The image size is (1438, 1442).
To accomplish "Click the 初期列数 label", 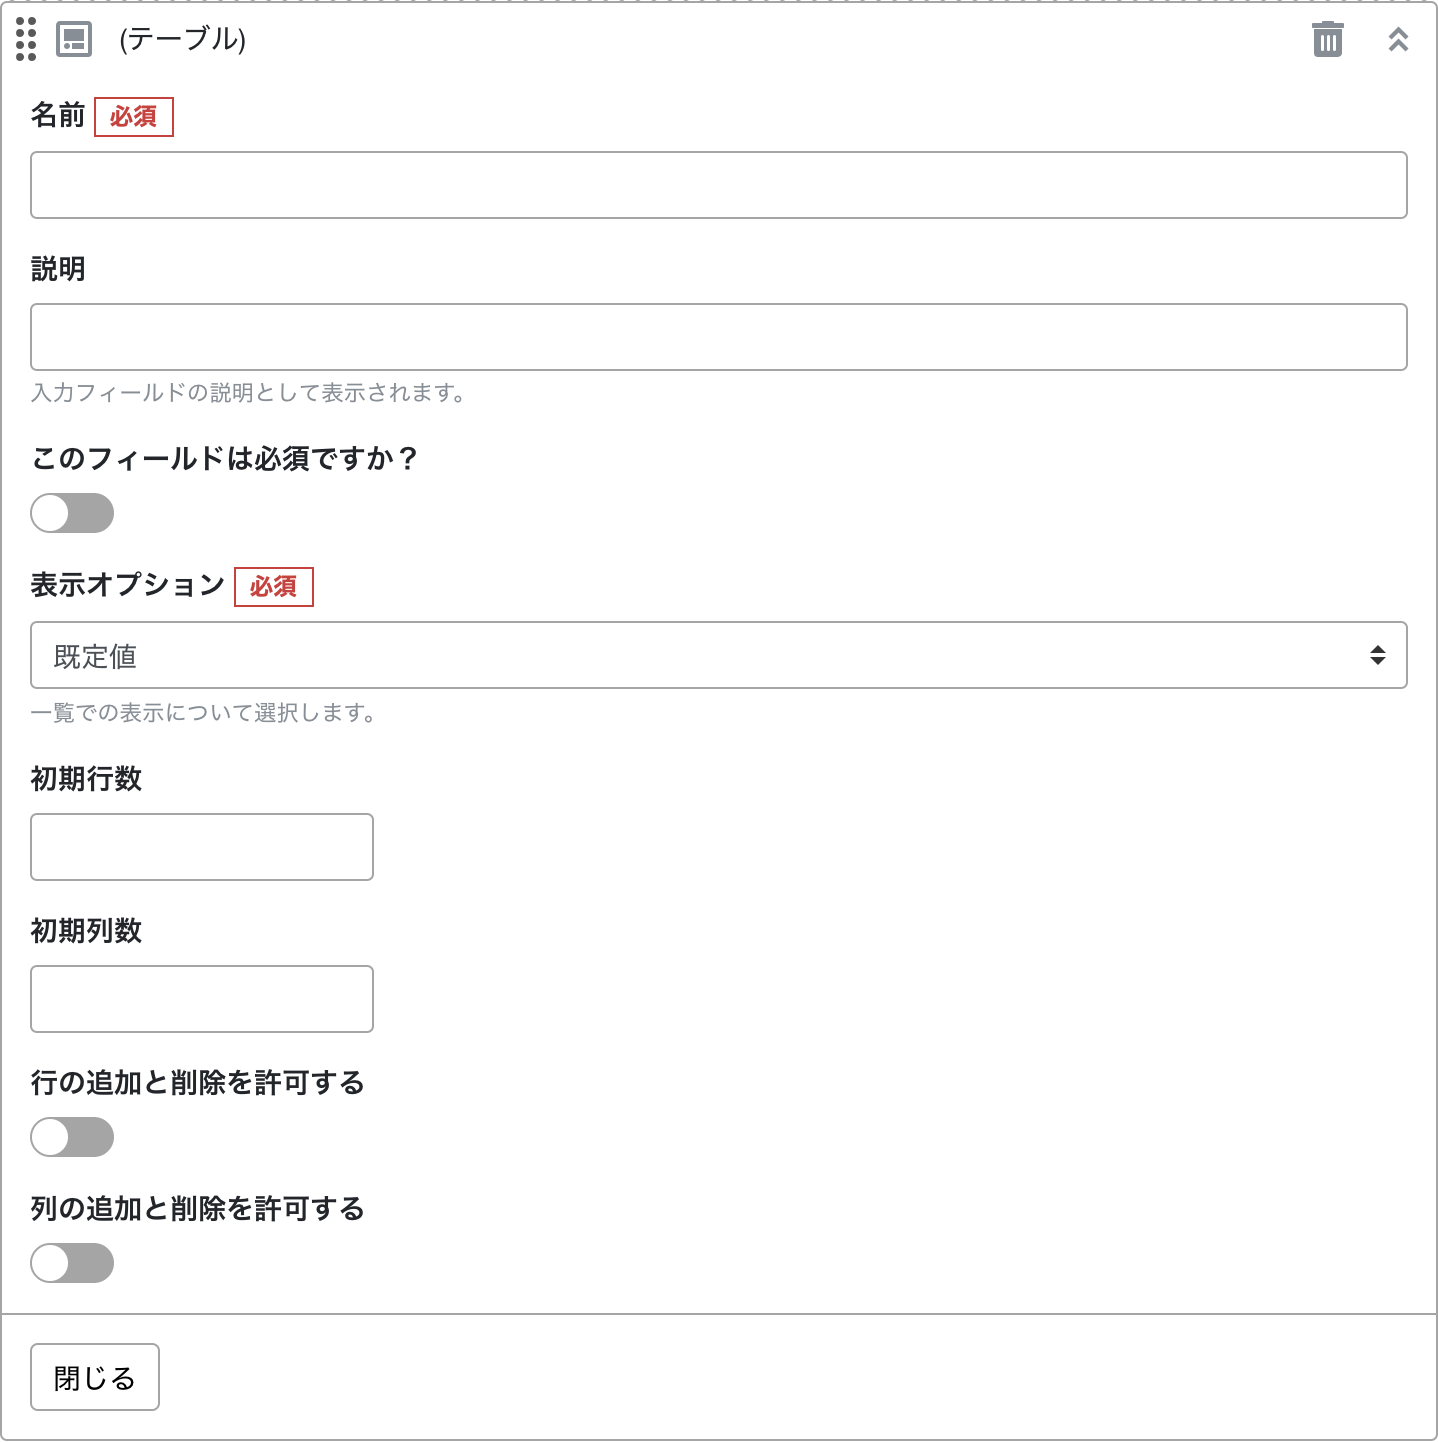I will click(x=86, y=931).
